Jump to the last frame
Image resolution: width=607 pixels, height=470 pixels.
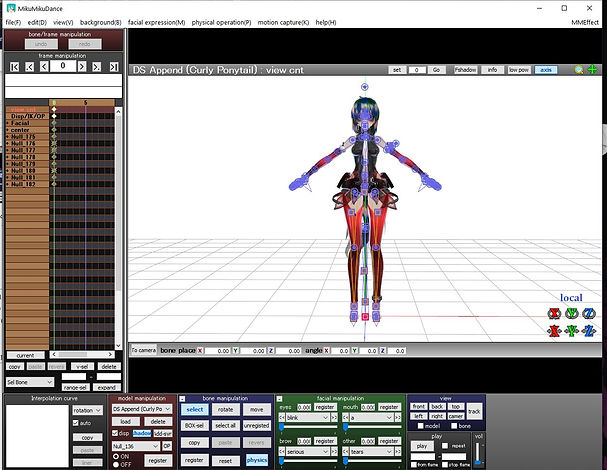tap(114, 67)
